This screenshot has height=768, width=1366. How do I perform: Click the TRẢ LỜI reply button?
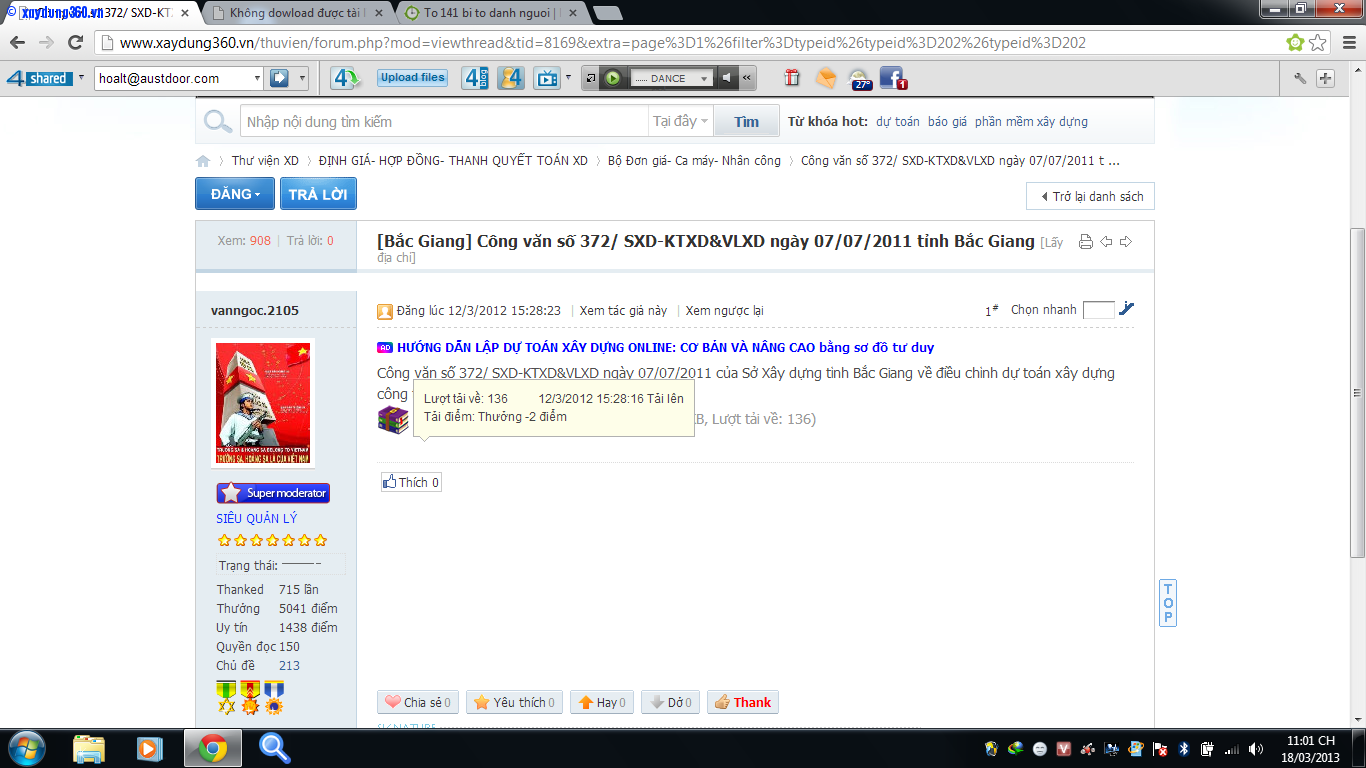pyautogui.click(x=318, y=194)
